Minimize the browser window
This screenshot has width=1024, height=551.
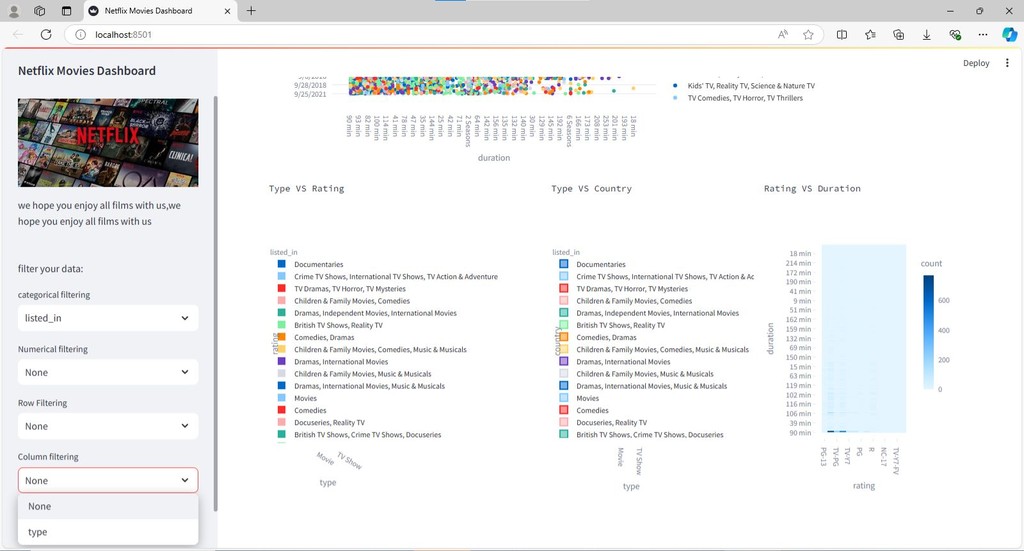(x=950, y=11)
